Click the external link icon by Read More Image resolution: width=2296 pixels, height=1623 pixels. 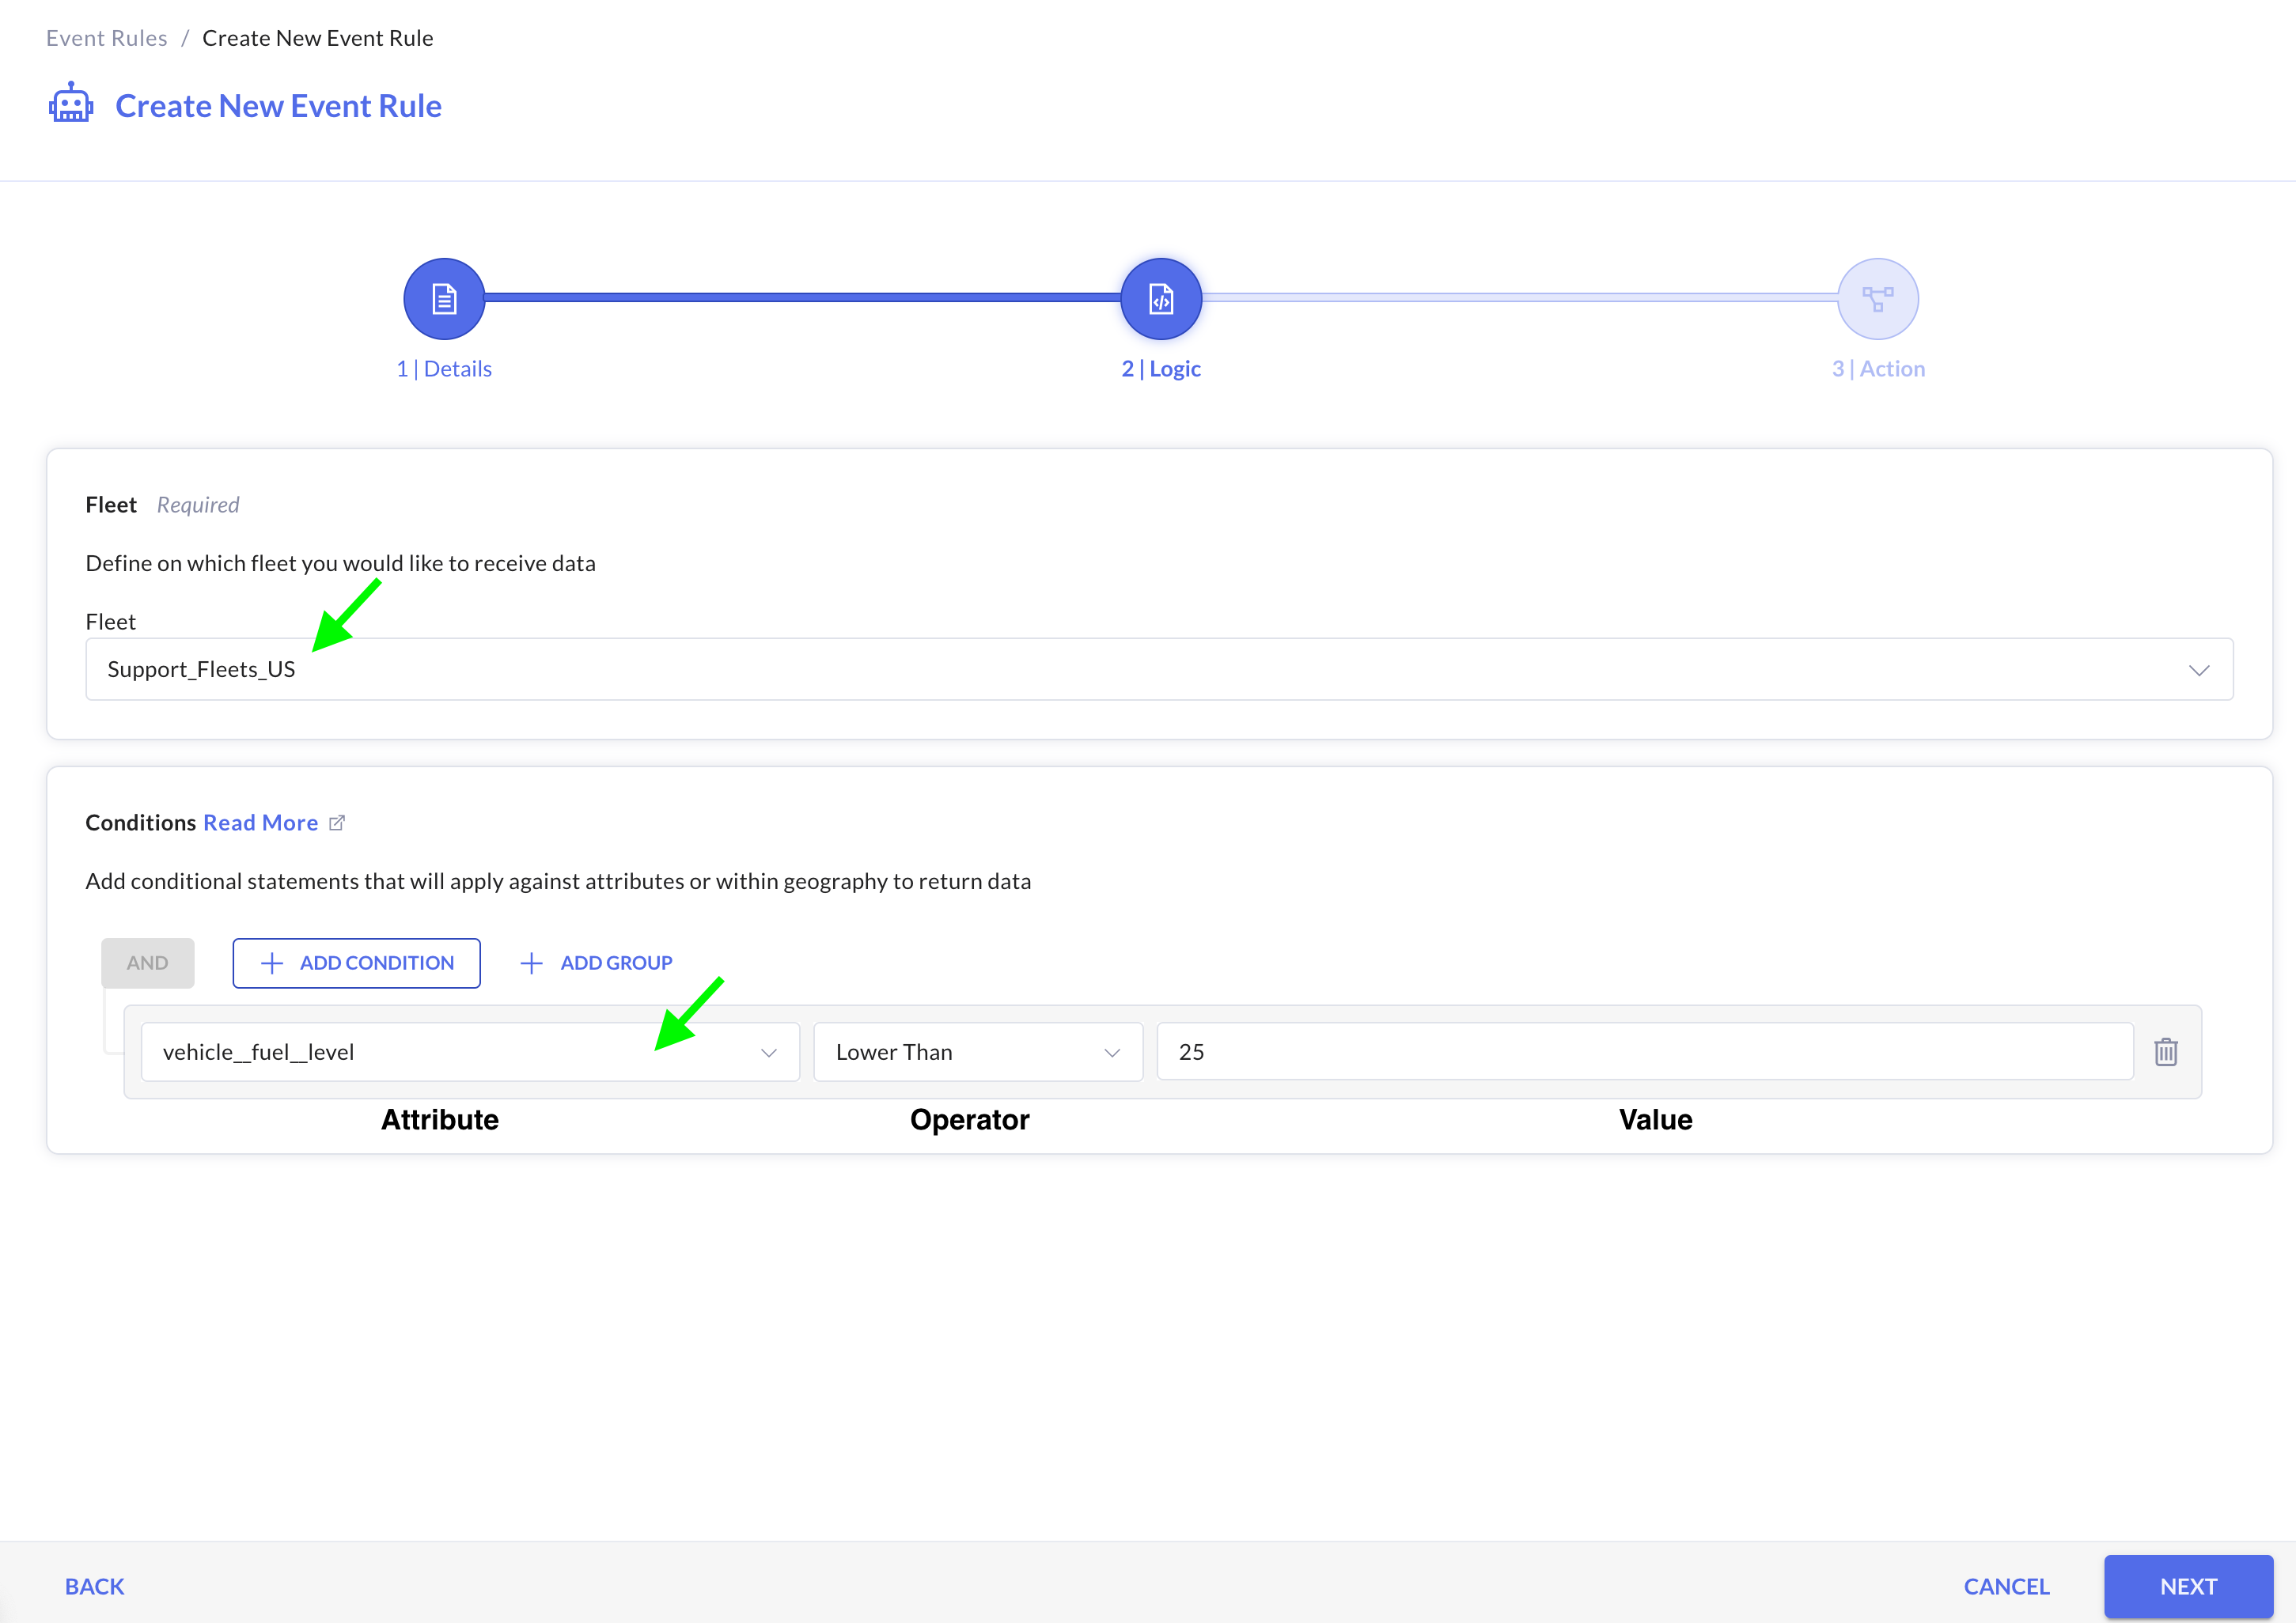[337, 823]
